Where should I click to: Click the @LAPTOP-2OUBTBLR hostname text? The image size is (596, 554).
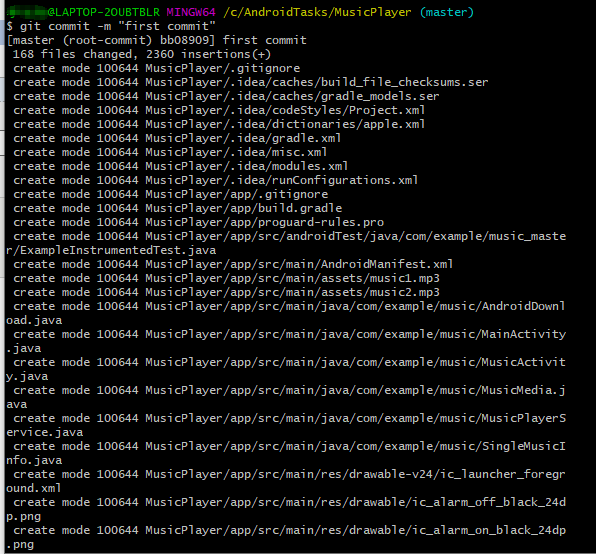[x=104, y=12]
